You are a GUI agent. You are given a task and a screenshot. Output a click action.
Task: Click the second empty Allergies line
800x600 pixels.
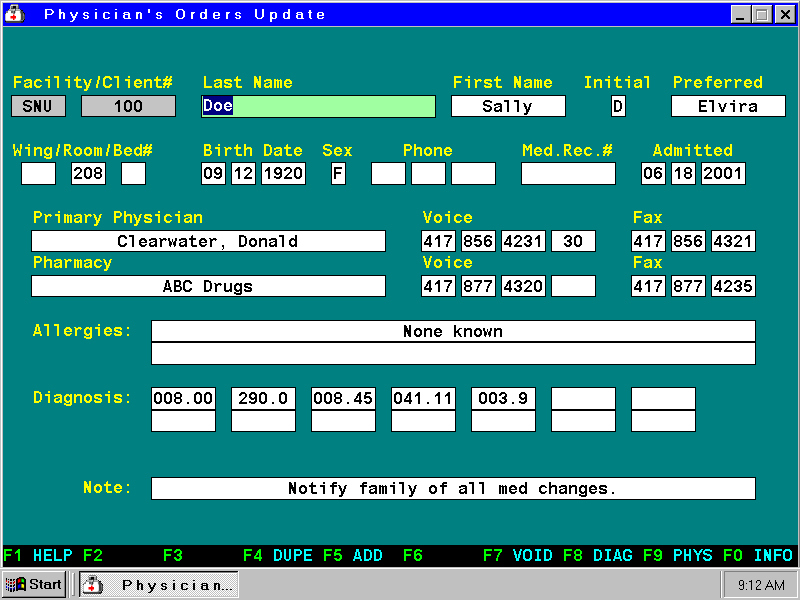coord(453,354)
